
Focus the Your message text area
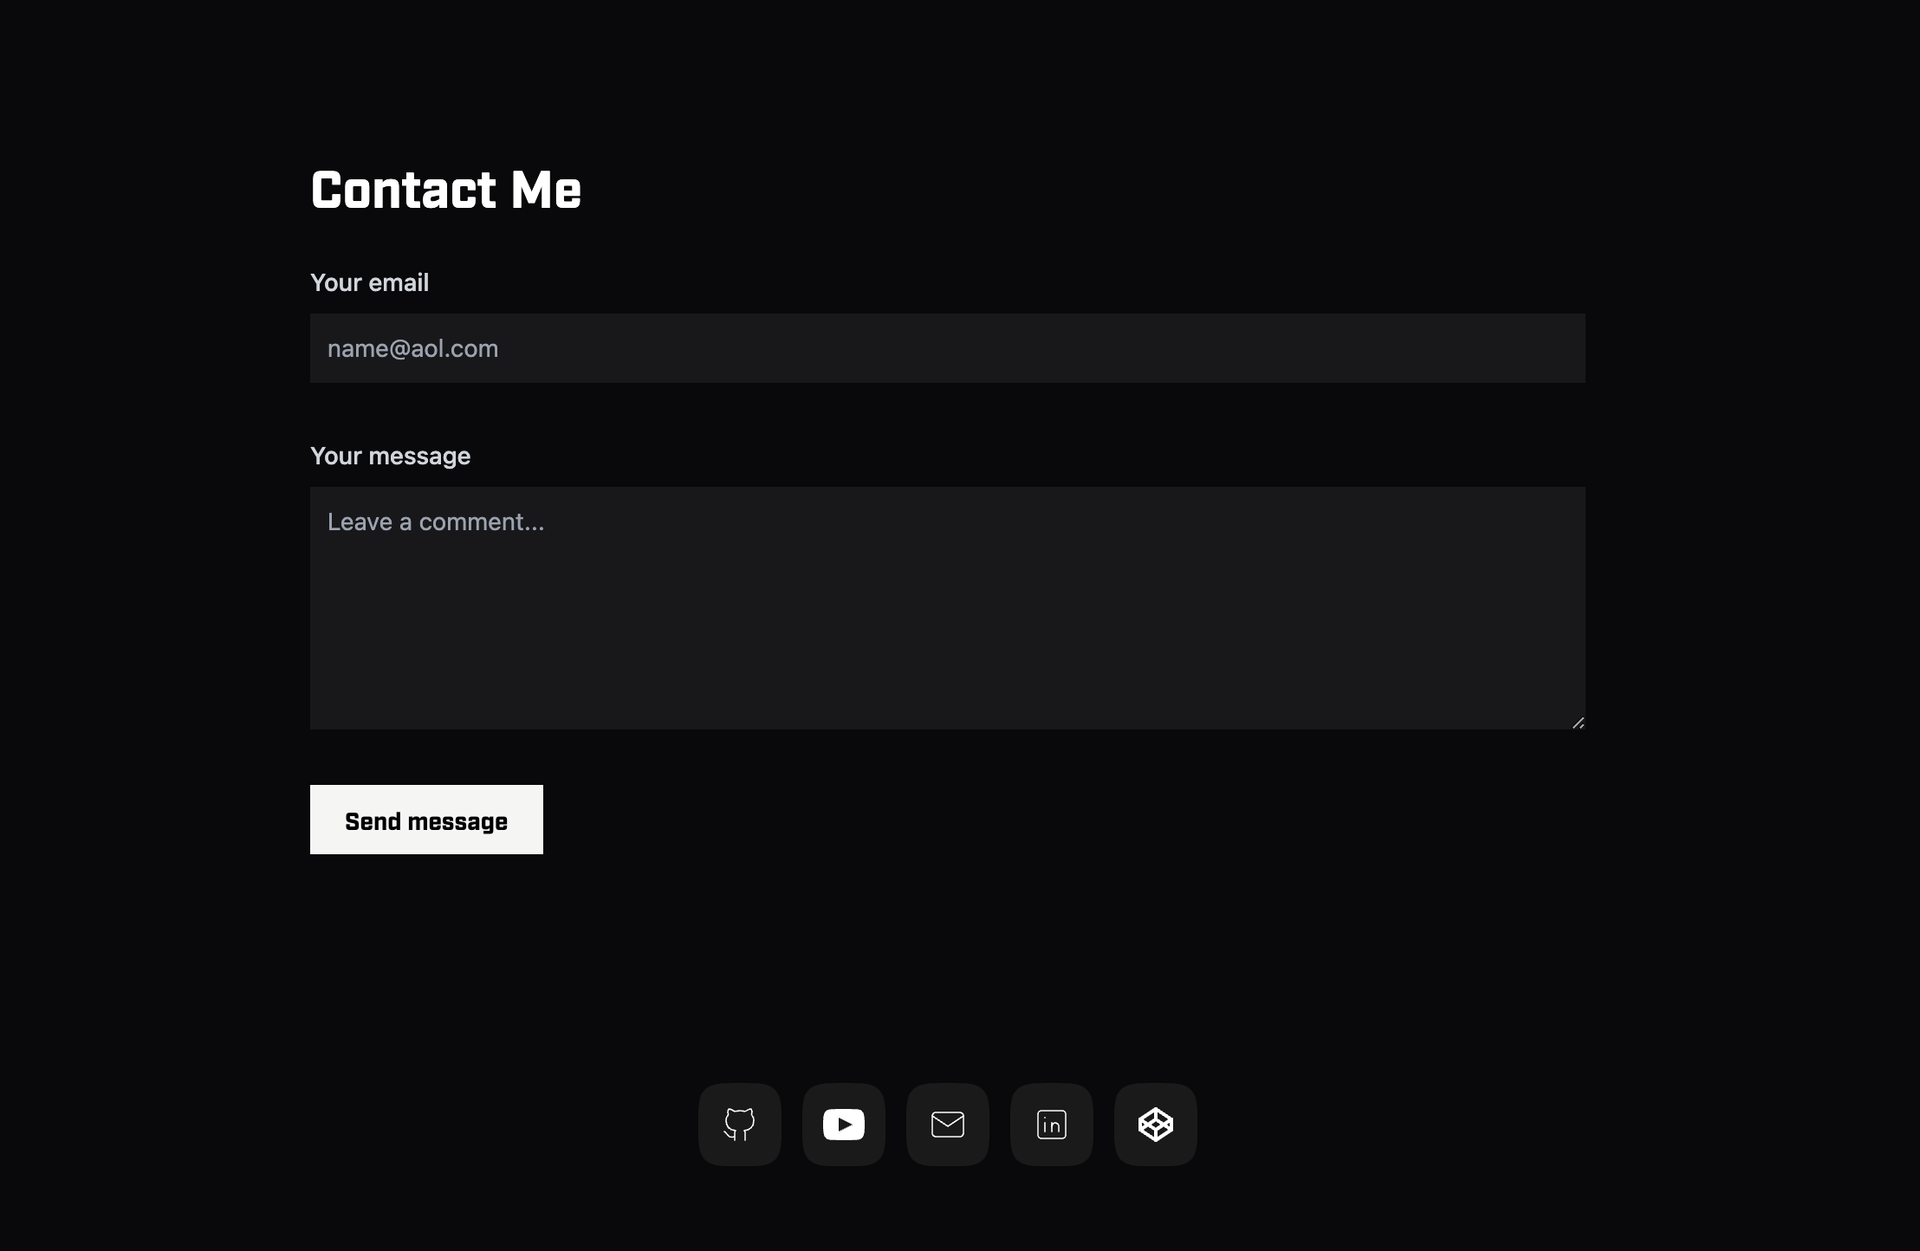coord(947,608)
